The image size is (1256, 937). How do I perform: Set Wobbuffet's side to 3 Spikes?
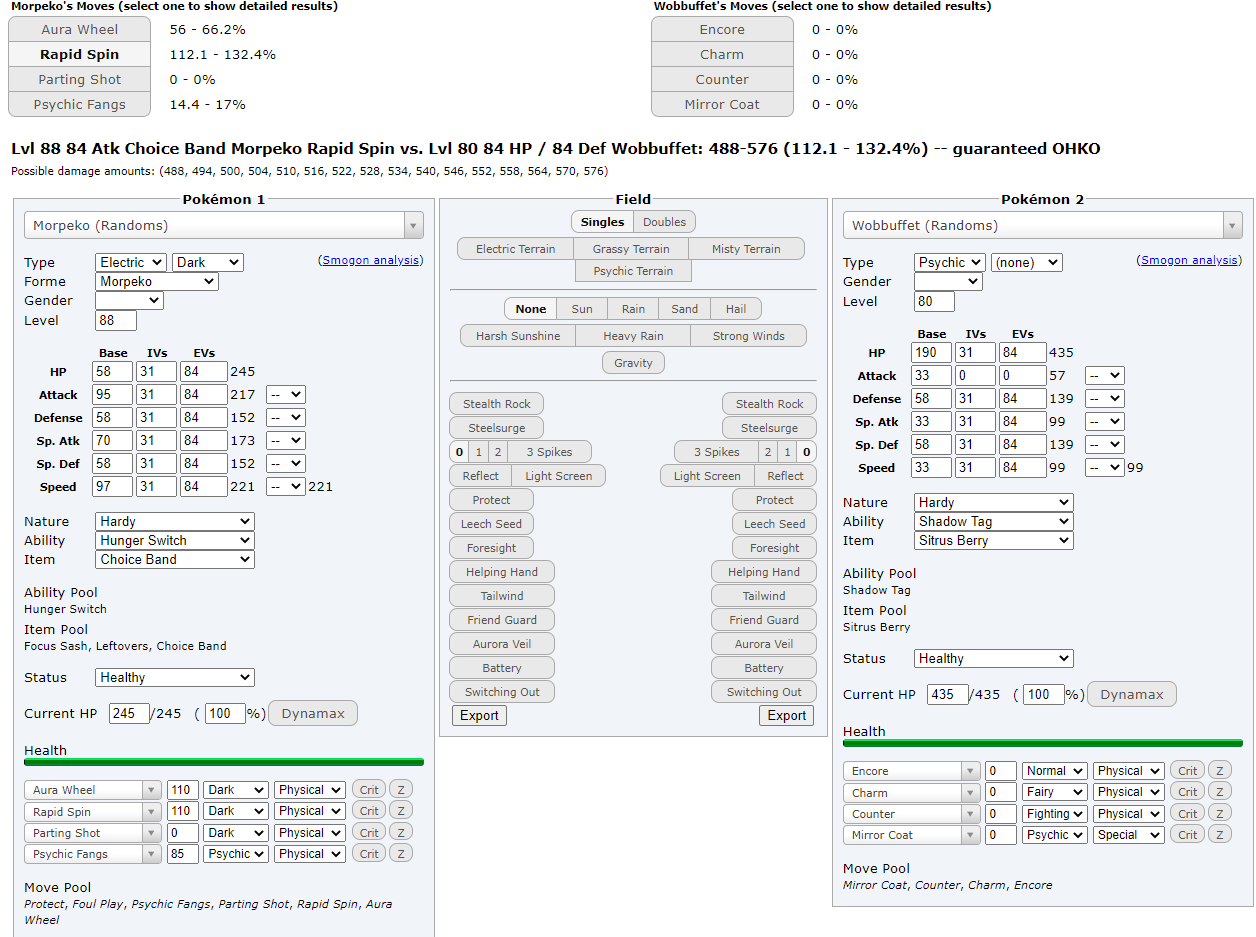[716, 452]
